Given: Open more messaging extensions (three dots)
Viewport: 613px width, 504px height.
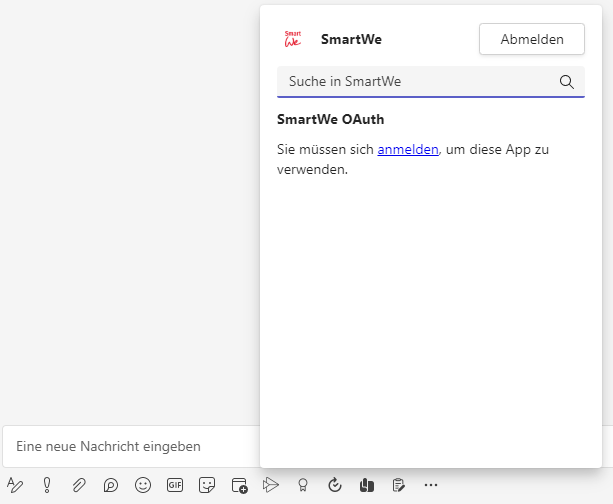Looking at the screenshot, I should coord(431,485).
